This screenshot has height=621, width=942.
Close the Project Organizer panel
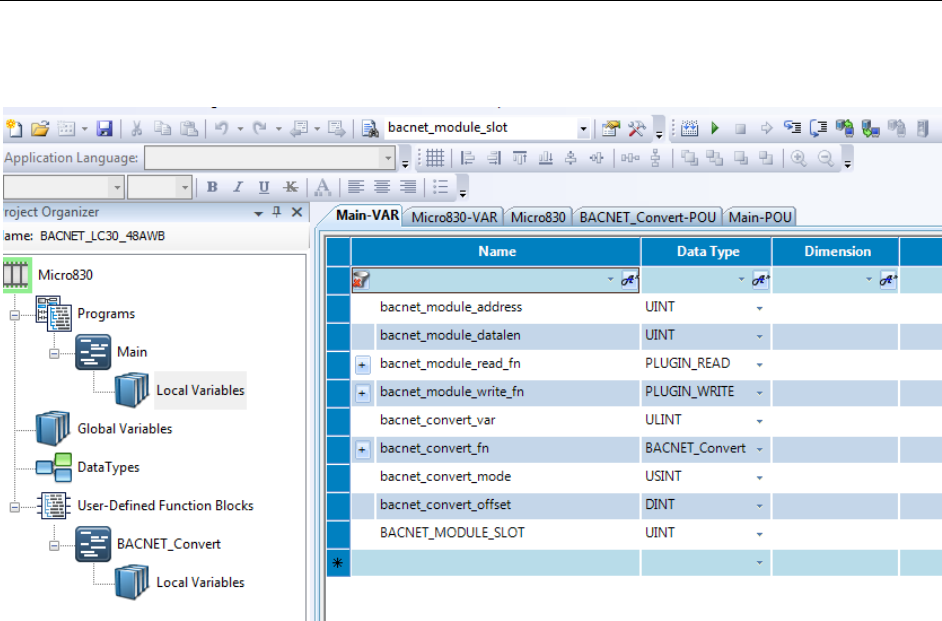(x=297, y=212)
